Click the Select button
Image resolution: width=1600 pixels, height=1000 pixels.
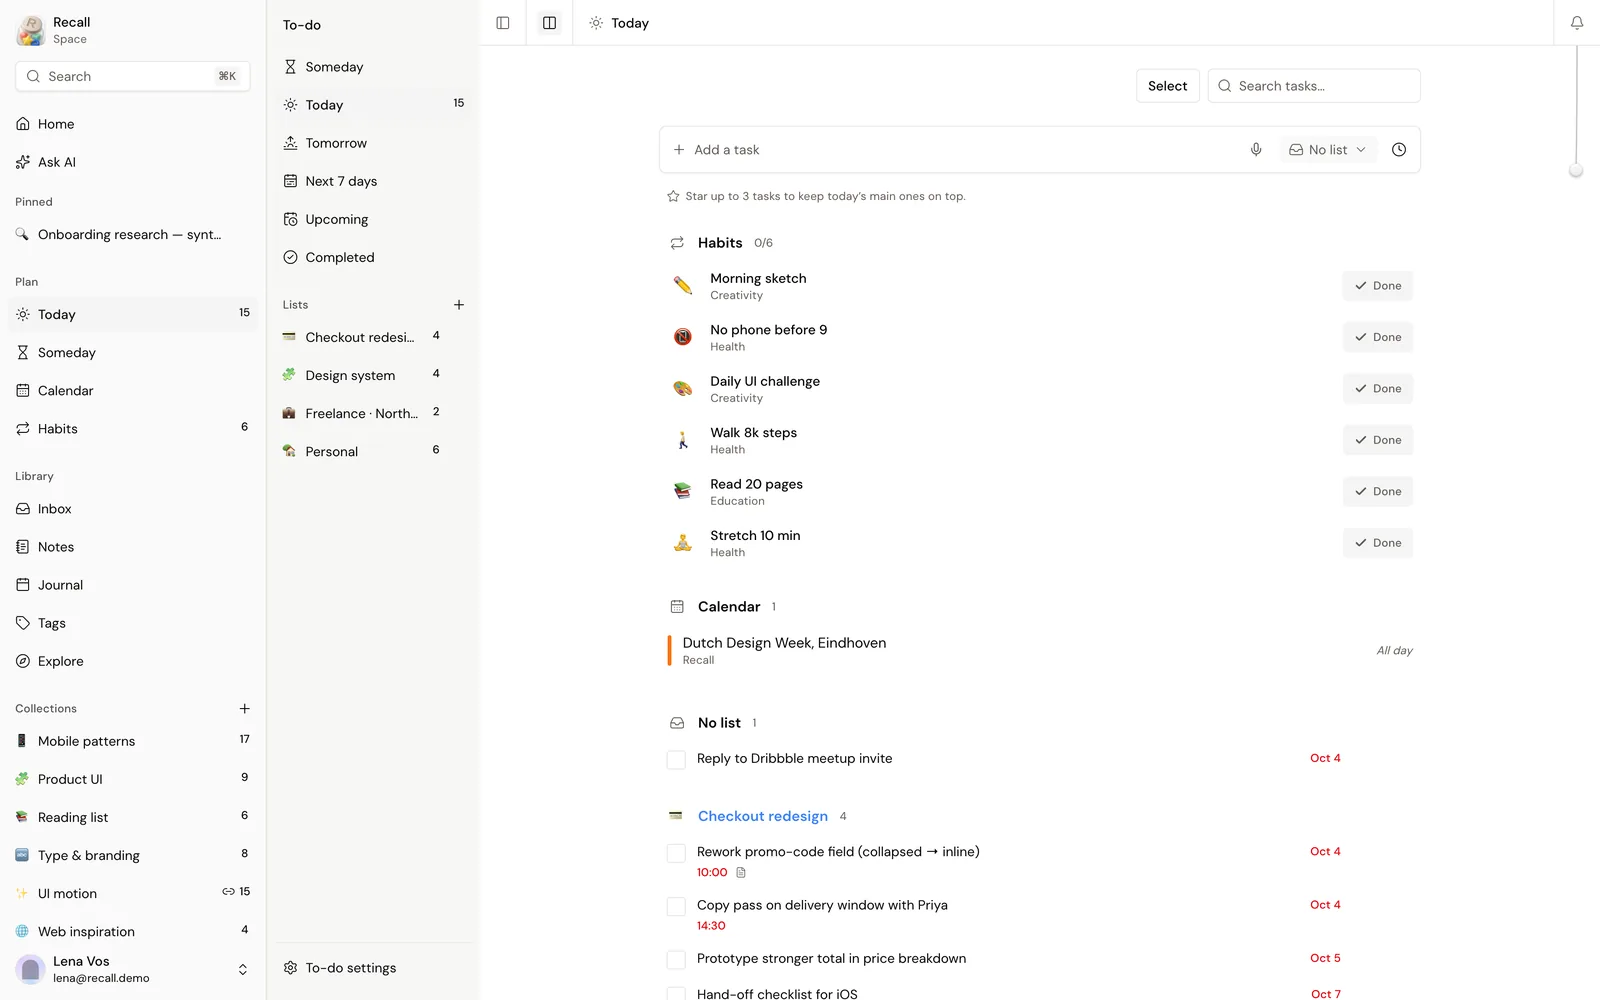pos(1167,86)
